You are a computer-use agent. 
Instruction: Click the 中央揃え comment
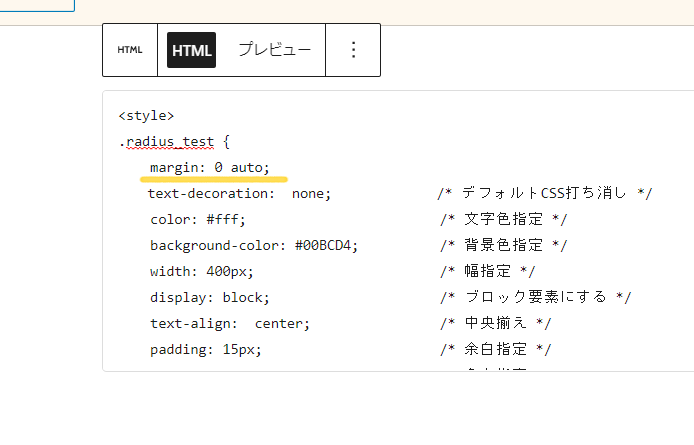coord(495,323)
